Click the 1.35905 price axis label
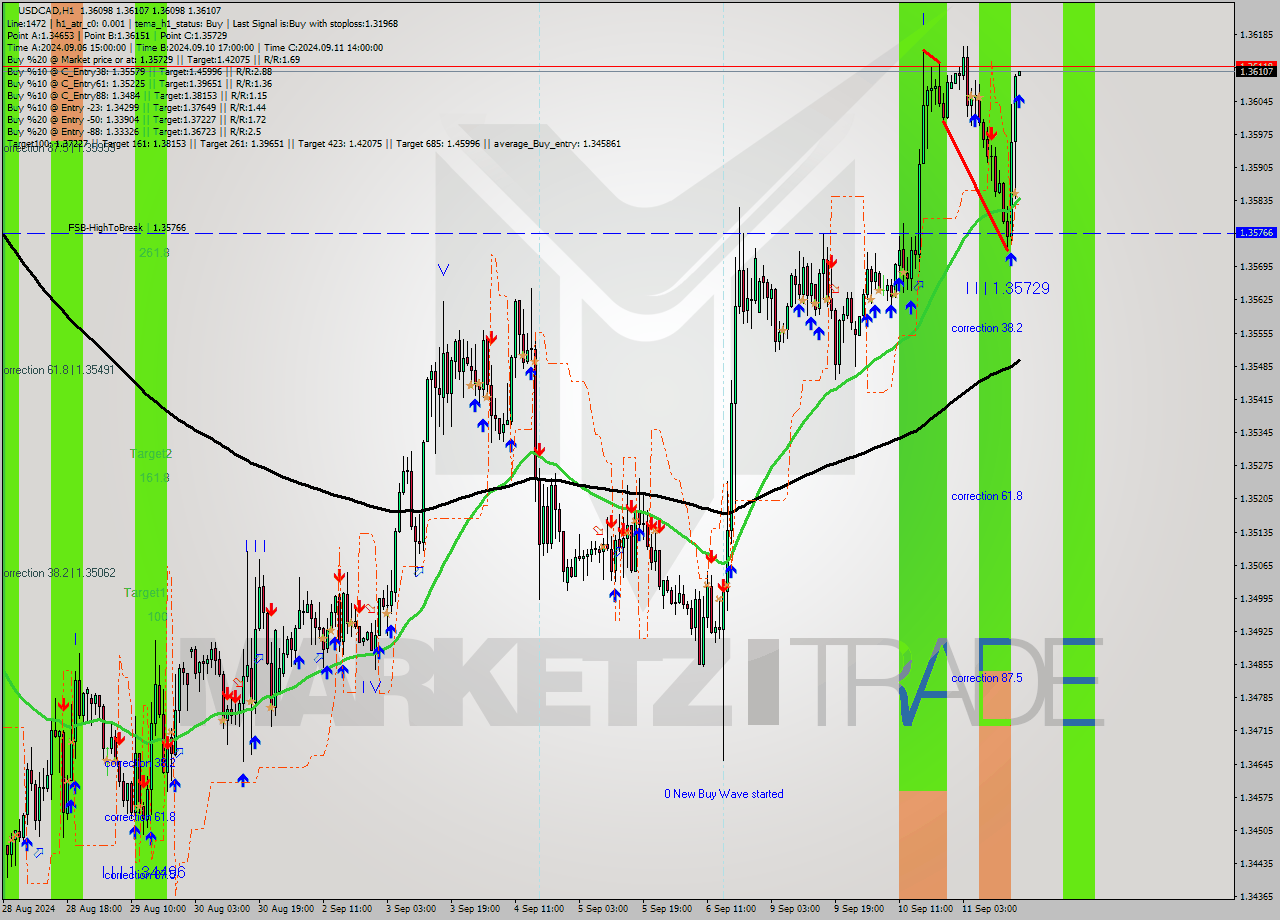 (x=1255, y=167)
